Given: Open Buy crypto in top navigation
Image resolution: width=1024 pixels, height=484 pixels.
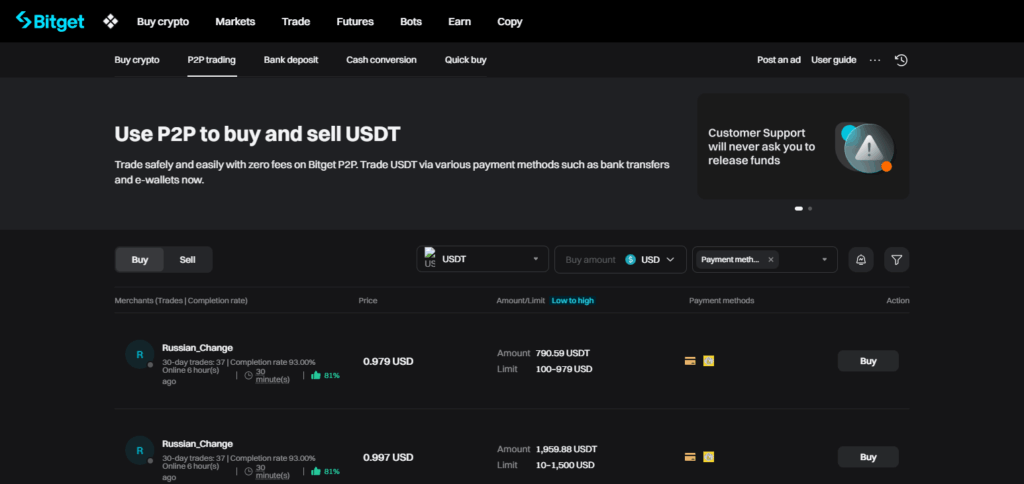Looking at the screenshot, I should 163,22.
